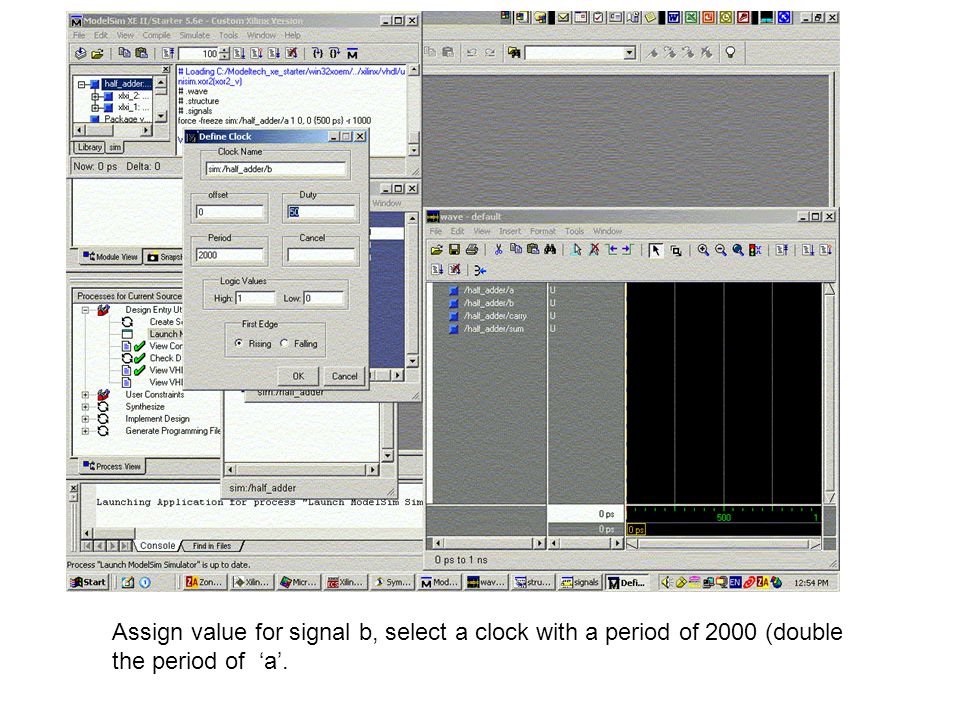Open file icon in wave window toolbar
The height and width of the screenshot is (720, 960).
tap(437, 250)
